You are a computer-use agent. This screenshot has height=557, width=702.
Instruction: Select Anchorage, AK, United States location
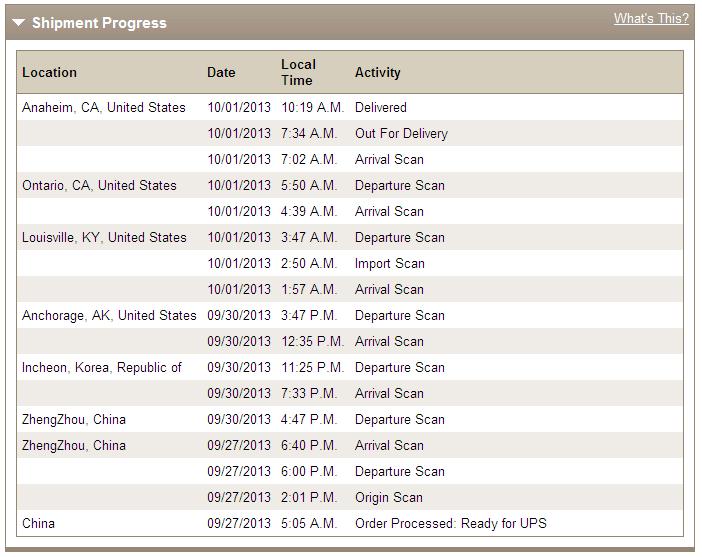[x=109, y=315]
